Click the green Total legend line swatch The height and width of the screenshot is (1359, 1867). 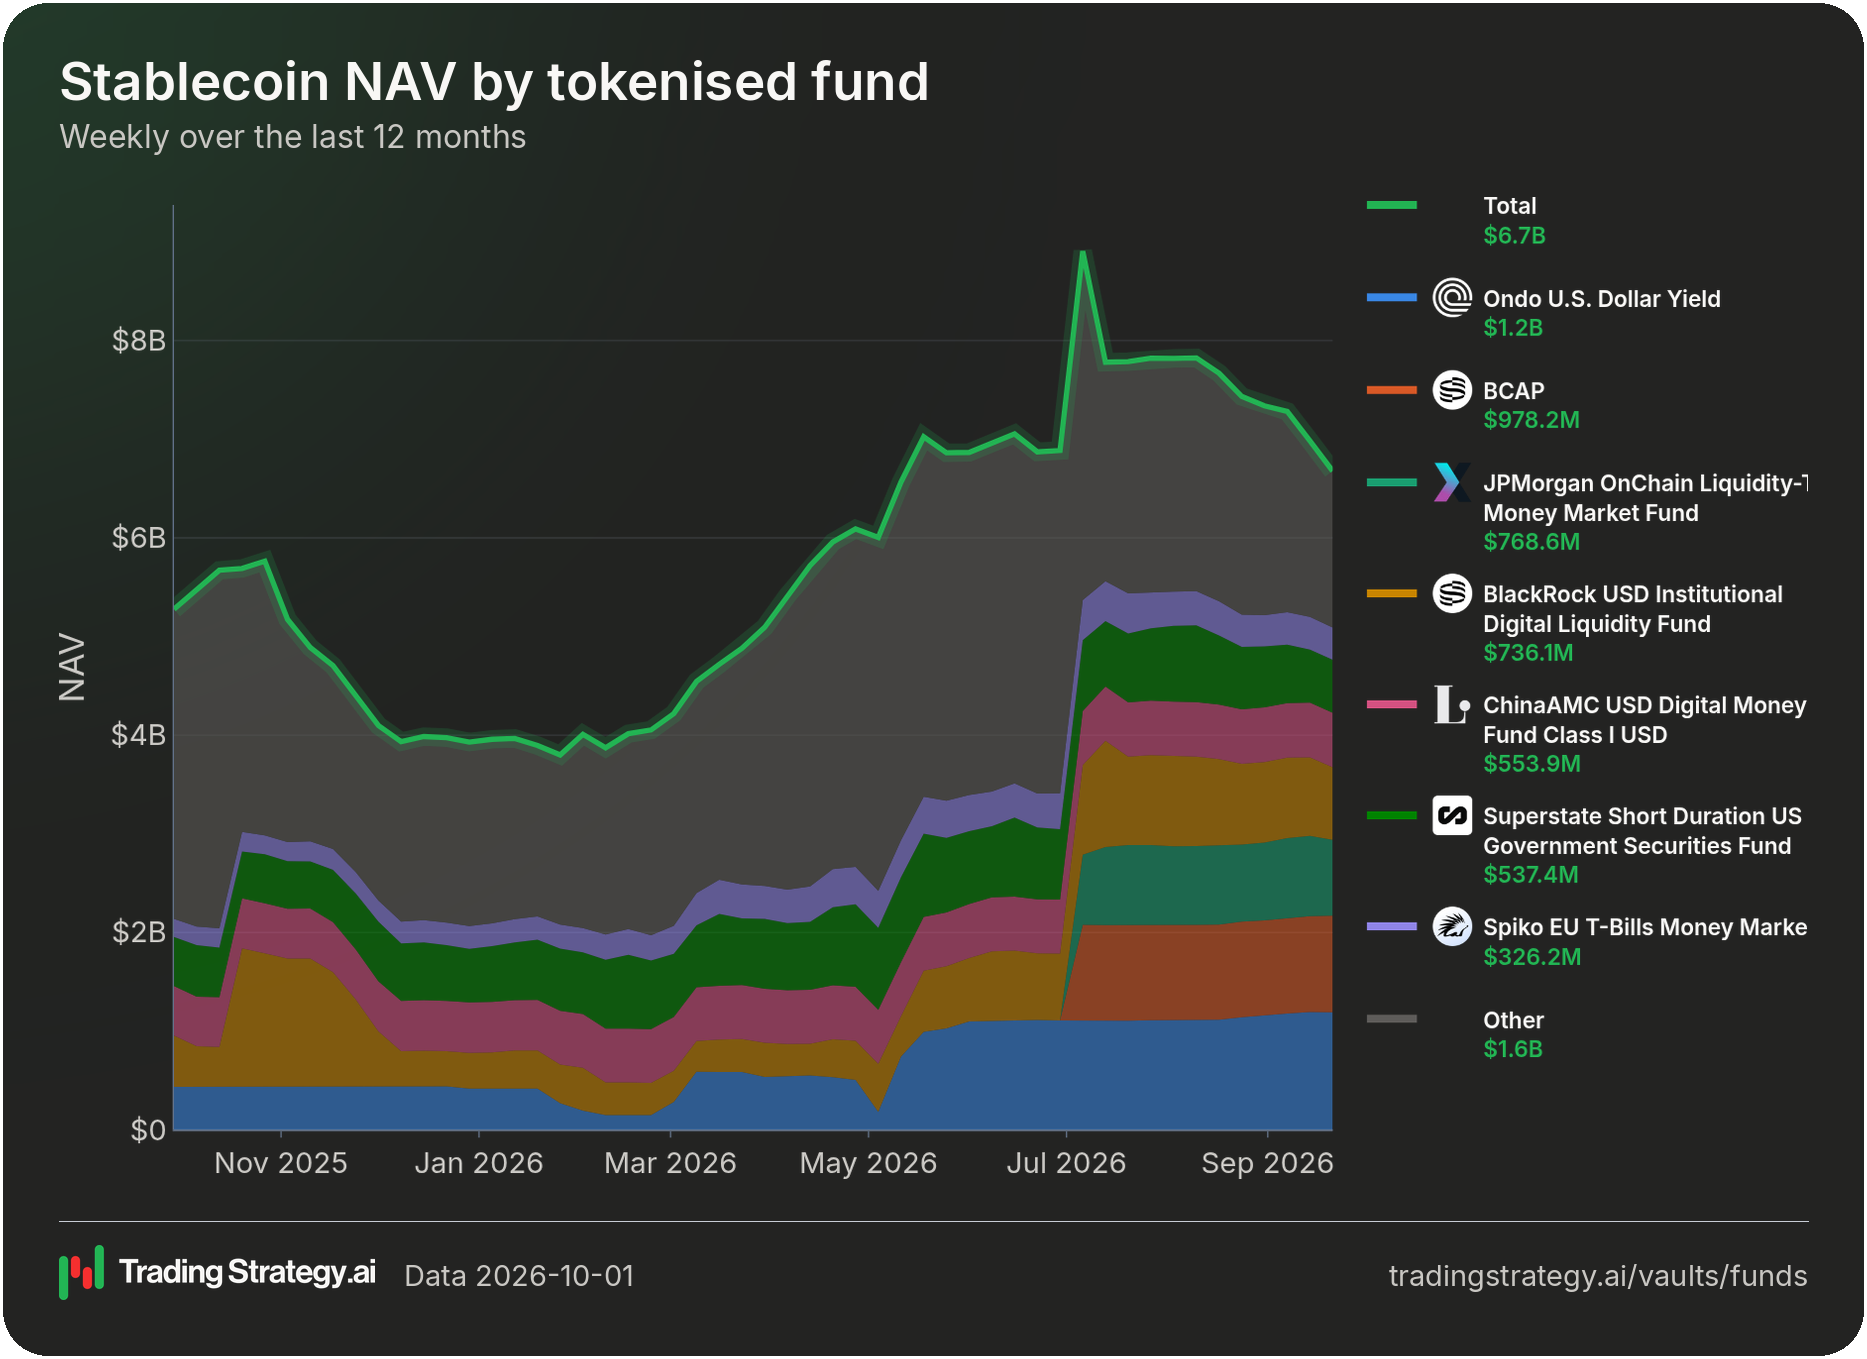[1392, 205]
